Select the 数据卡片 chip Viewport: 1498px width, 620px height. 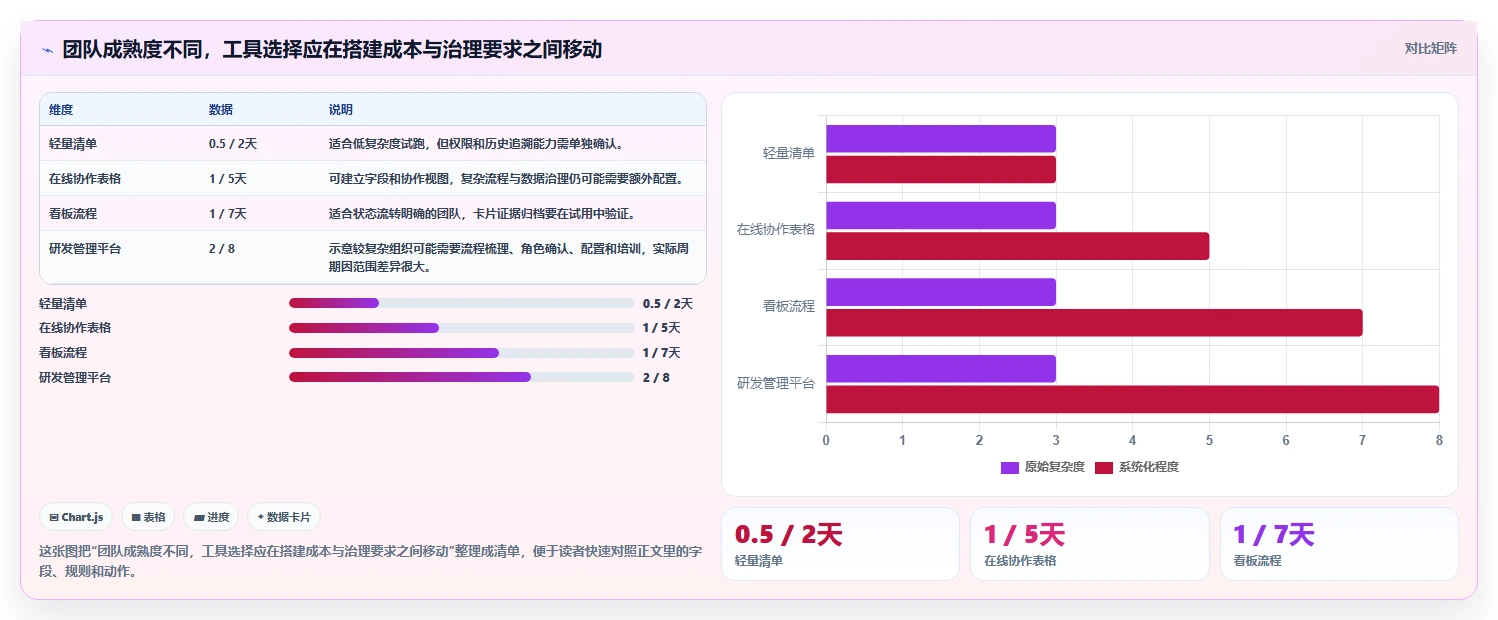tap(284, 517)
